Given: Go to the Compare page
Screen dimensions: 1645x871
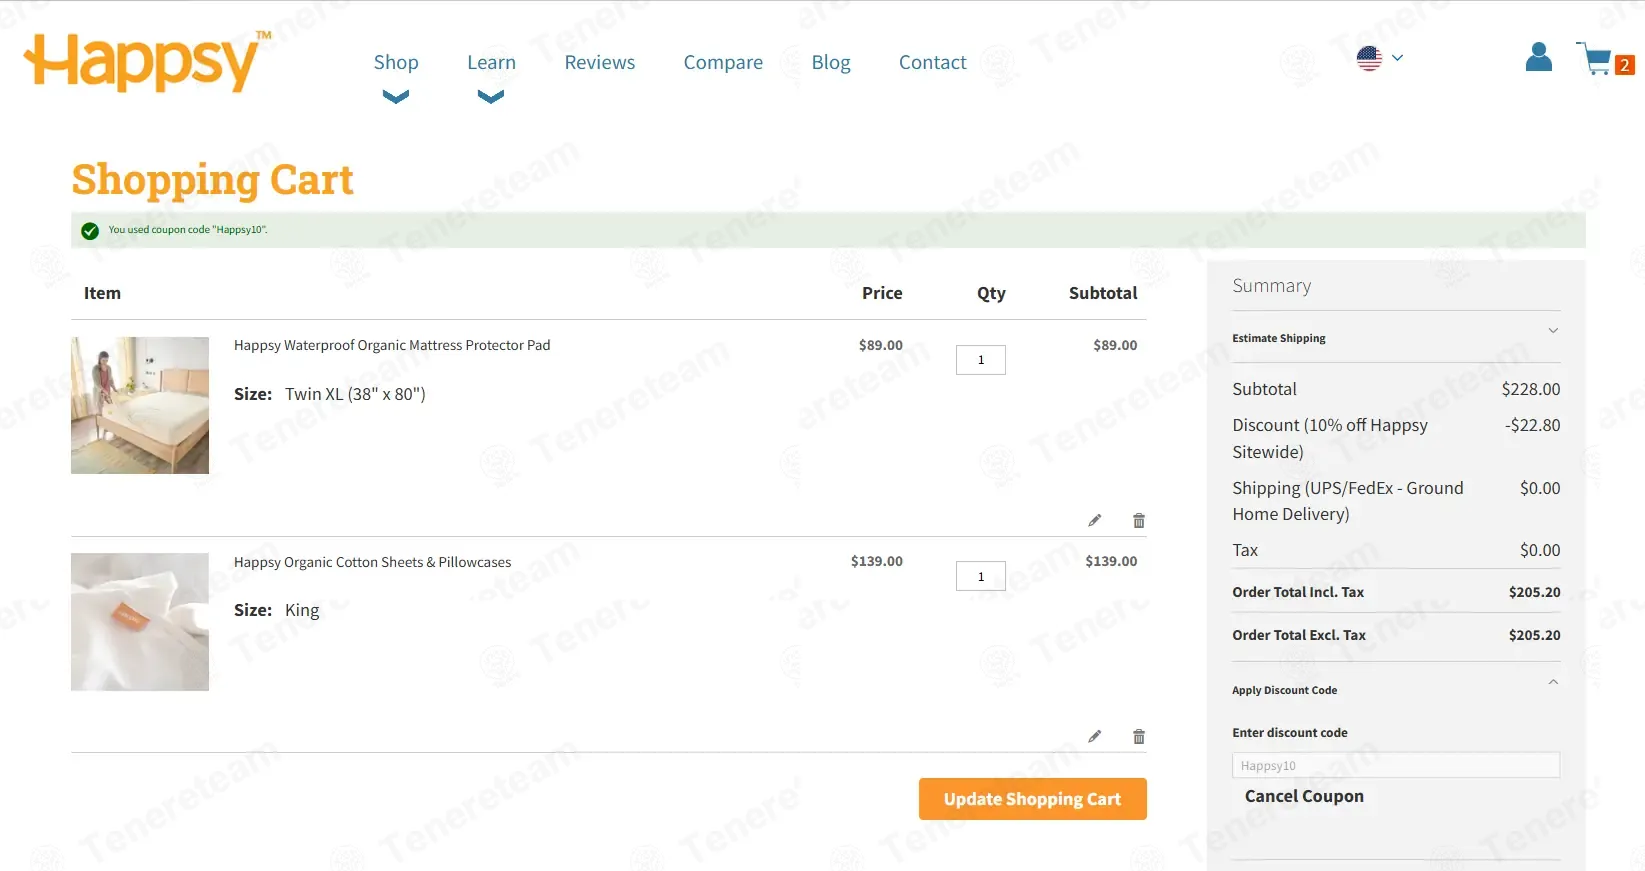Looking at the screenshot, I should 723,62.
